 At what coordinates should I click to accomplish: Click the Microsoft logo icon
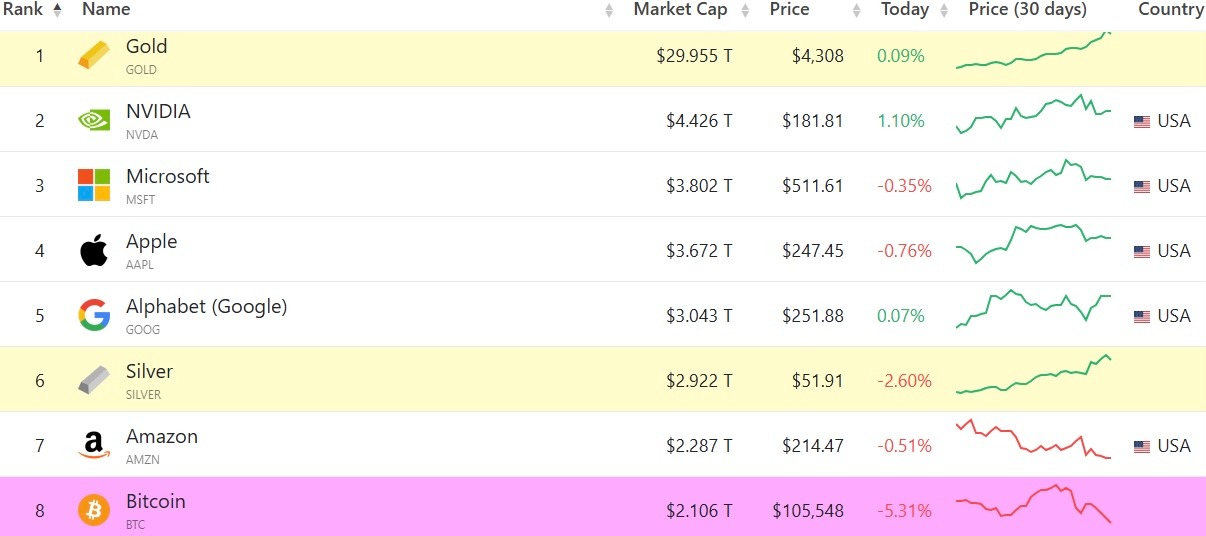(x=94, y=186)
